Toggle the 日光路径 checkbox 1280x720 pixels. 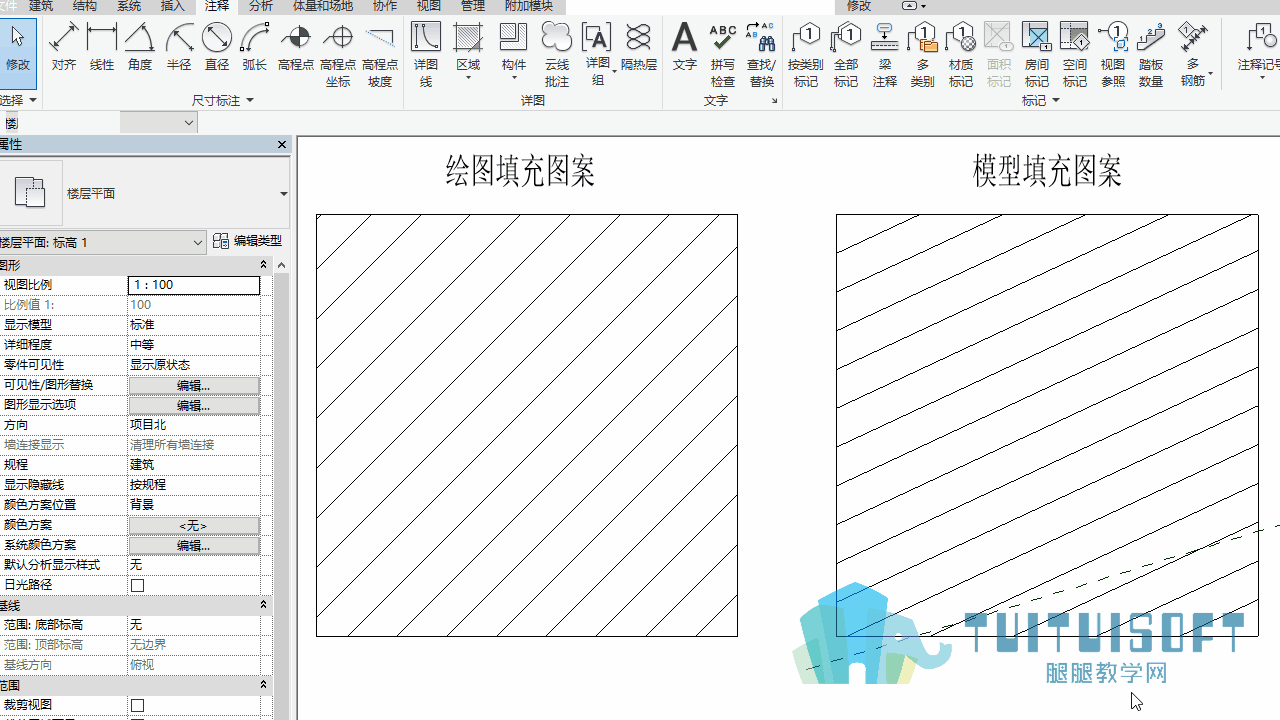pyautogui.click(x=138, y=585)
